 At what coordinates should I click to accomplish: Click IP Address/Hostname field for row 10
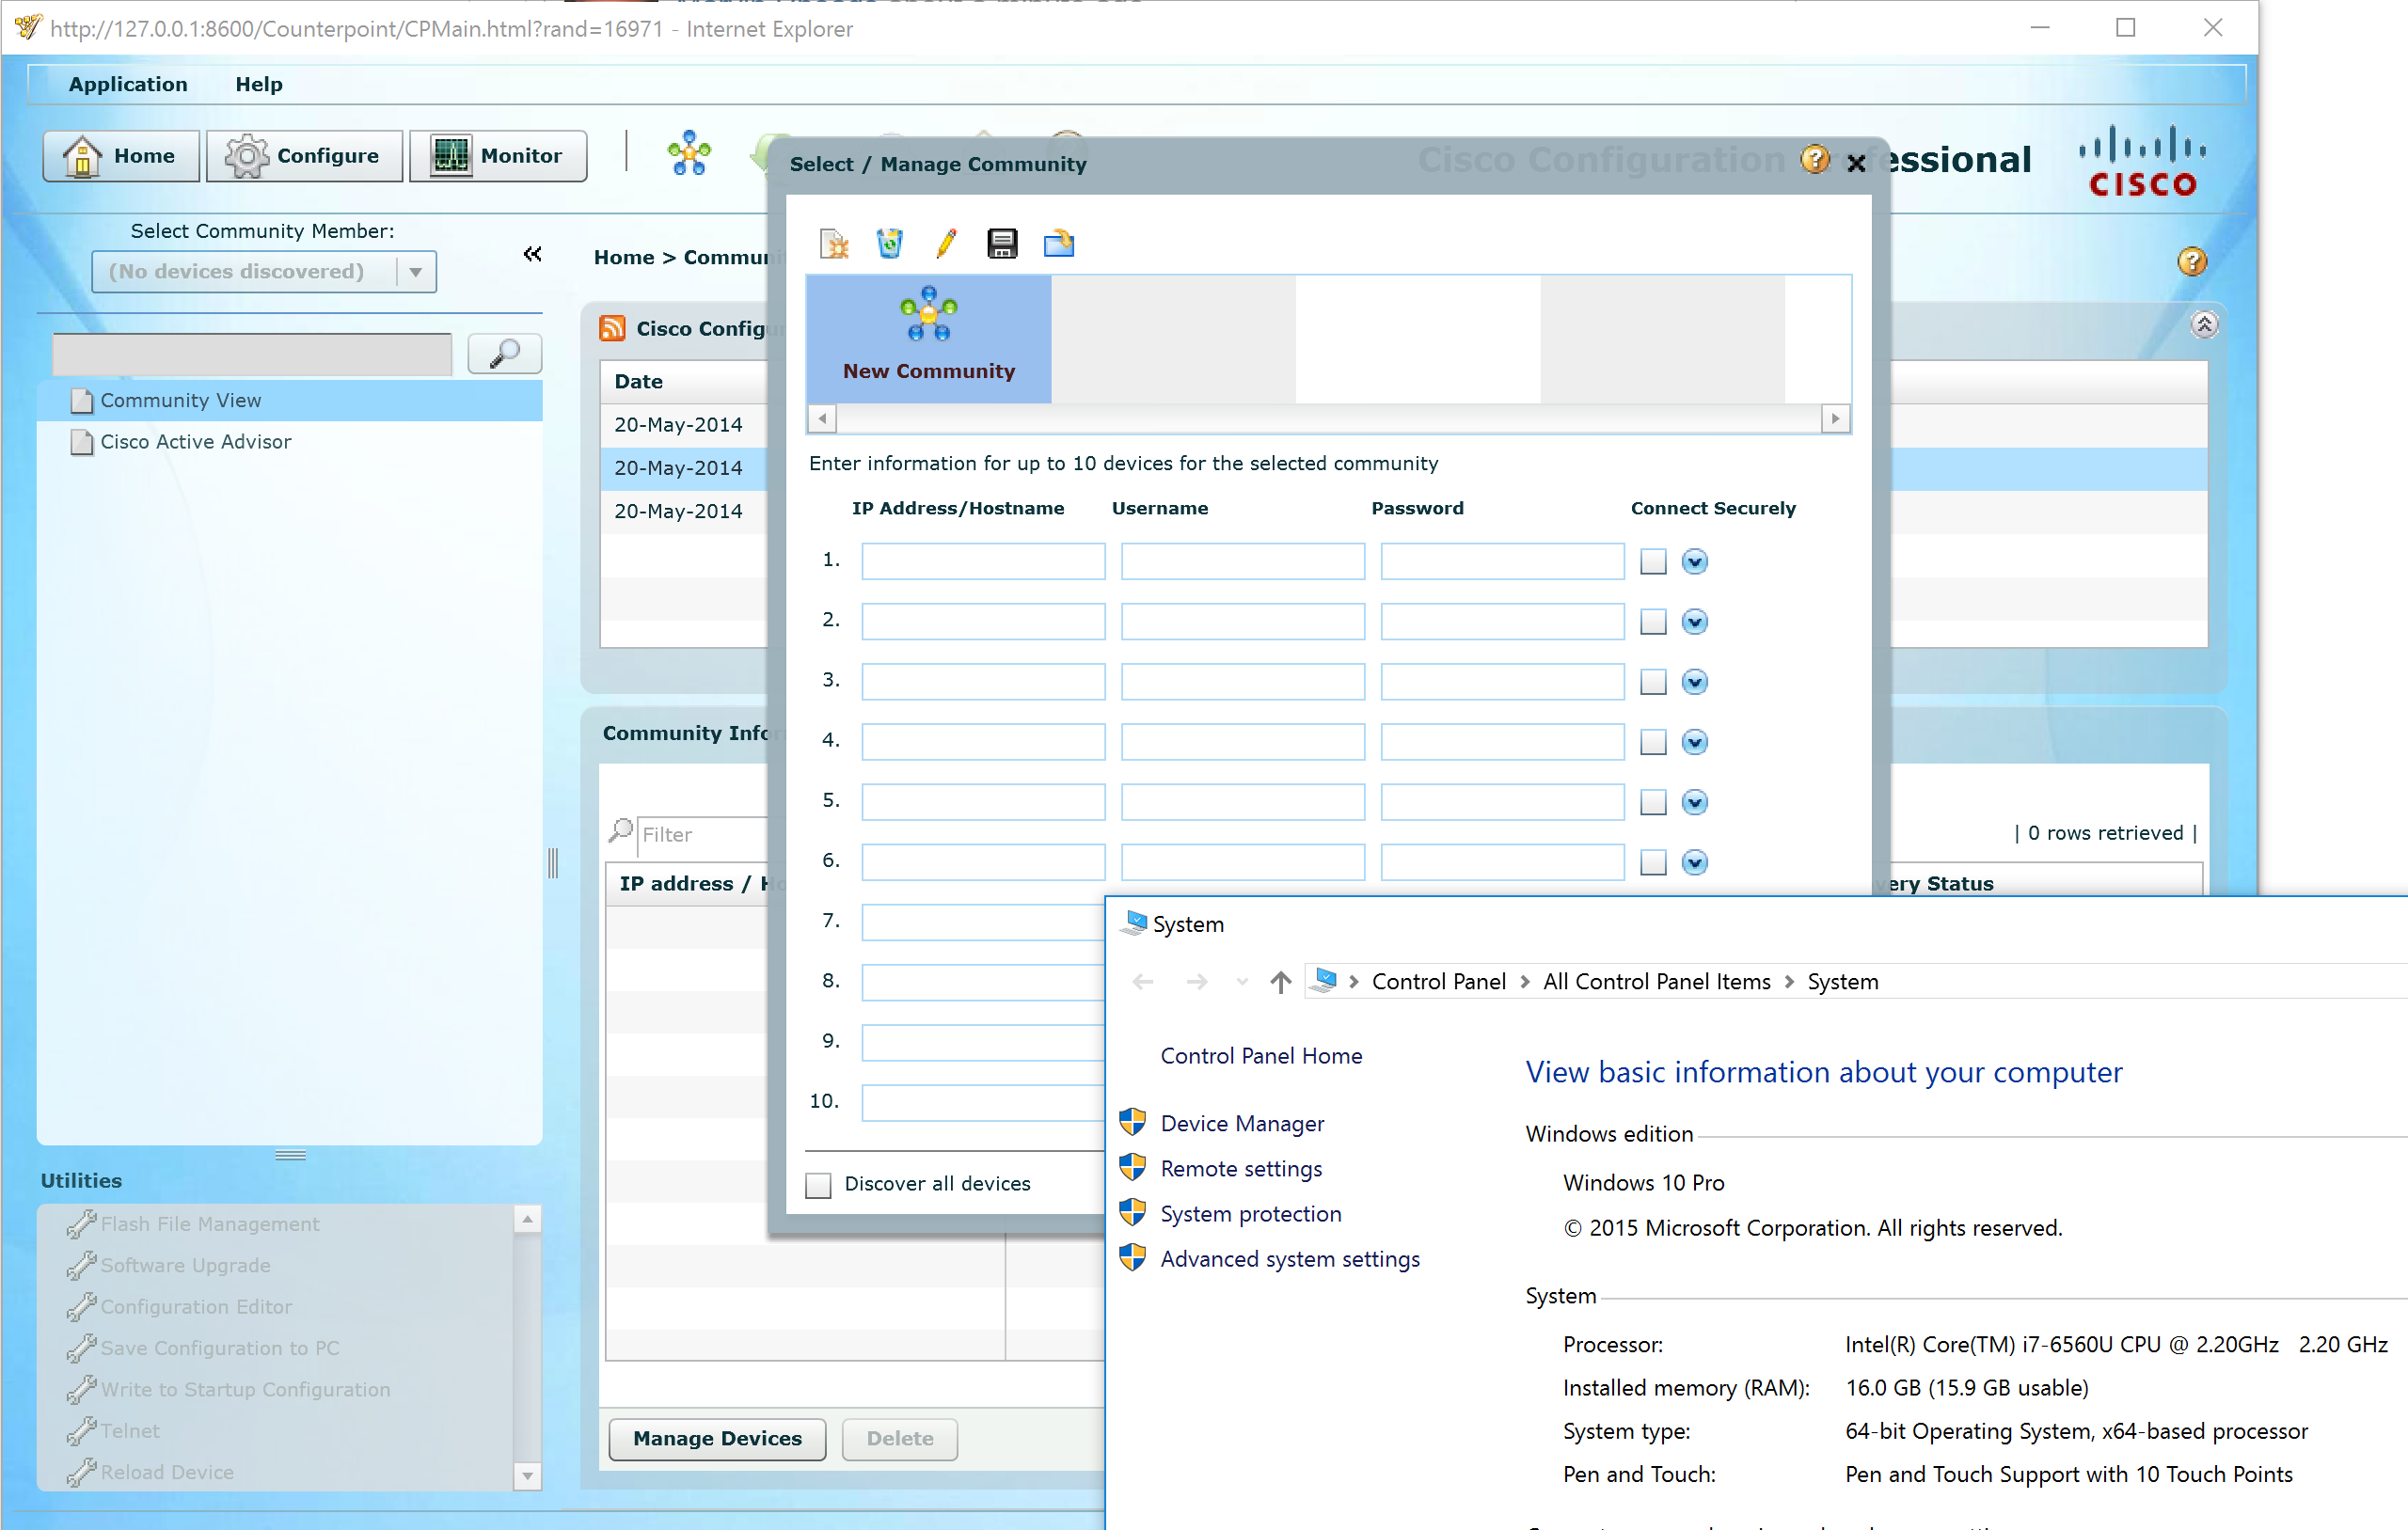pos(983,1102)
